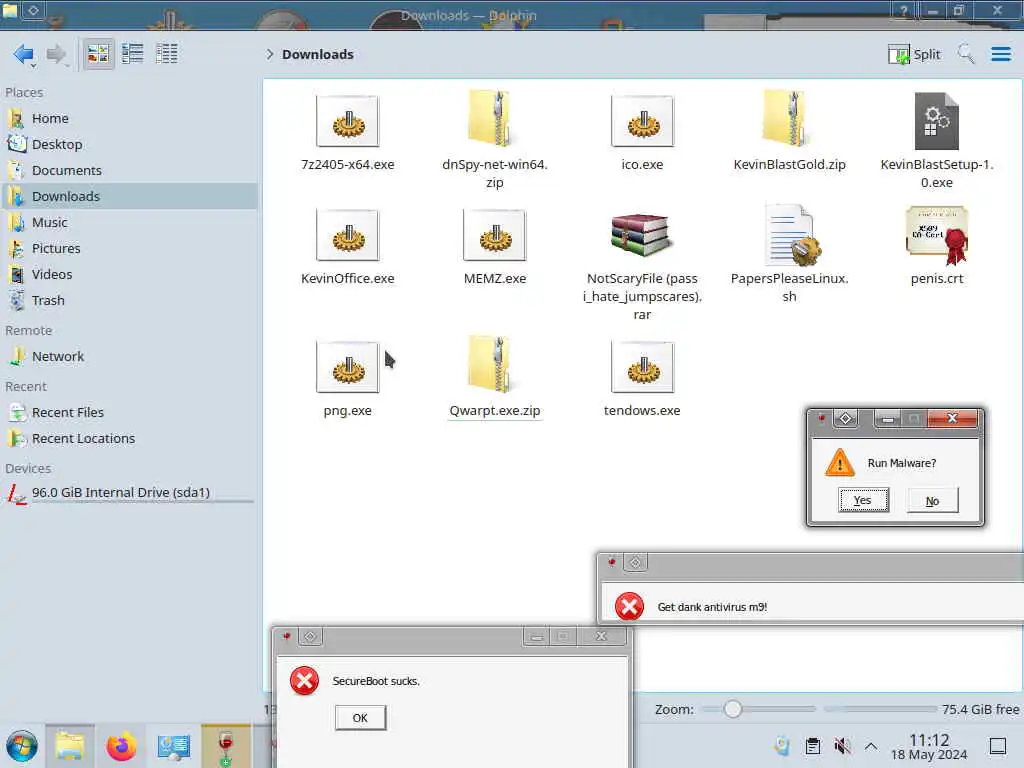The image size is (1024, 768).
Task: Launch Firefox from the taskbar
Action: (x=121, y=746)
